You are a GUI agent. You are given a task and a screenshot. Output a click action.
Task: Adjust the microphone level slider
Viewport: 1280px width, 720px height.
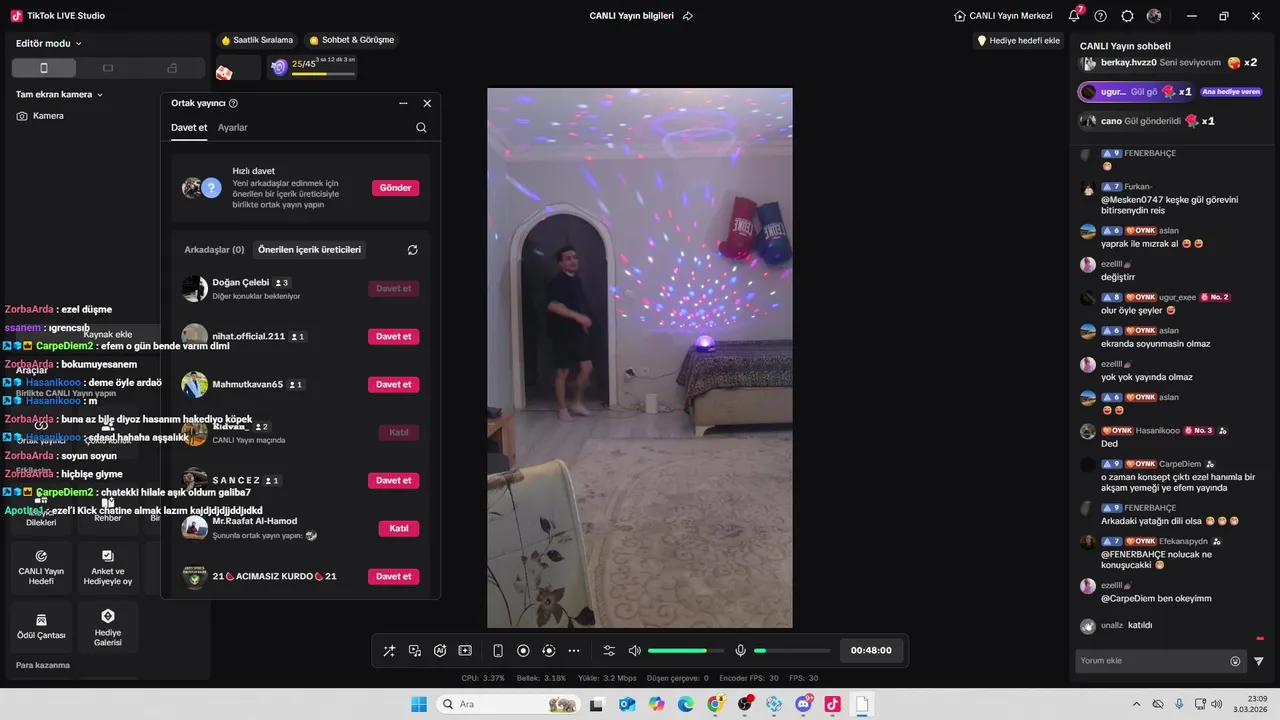tap(792, 651)
